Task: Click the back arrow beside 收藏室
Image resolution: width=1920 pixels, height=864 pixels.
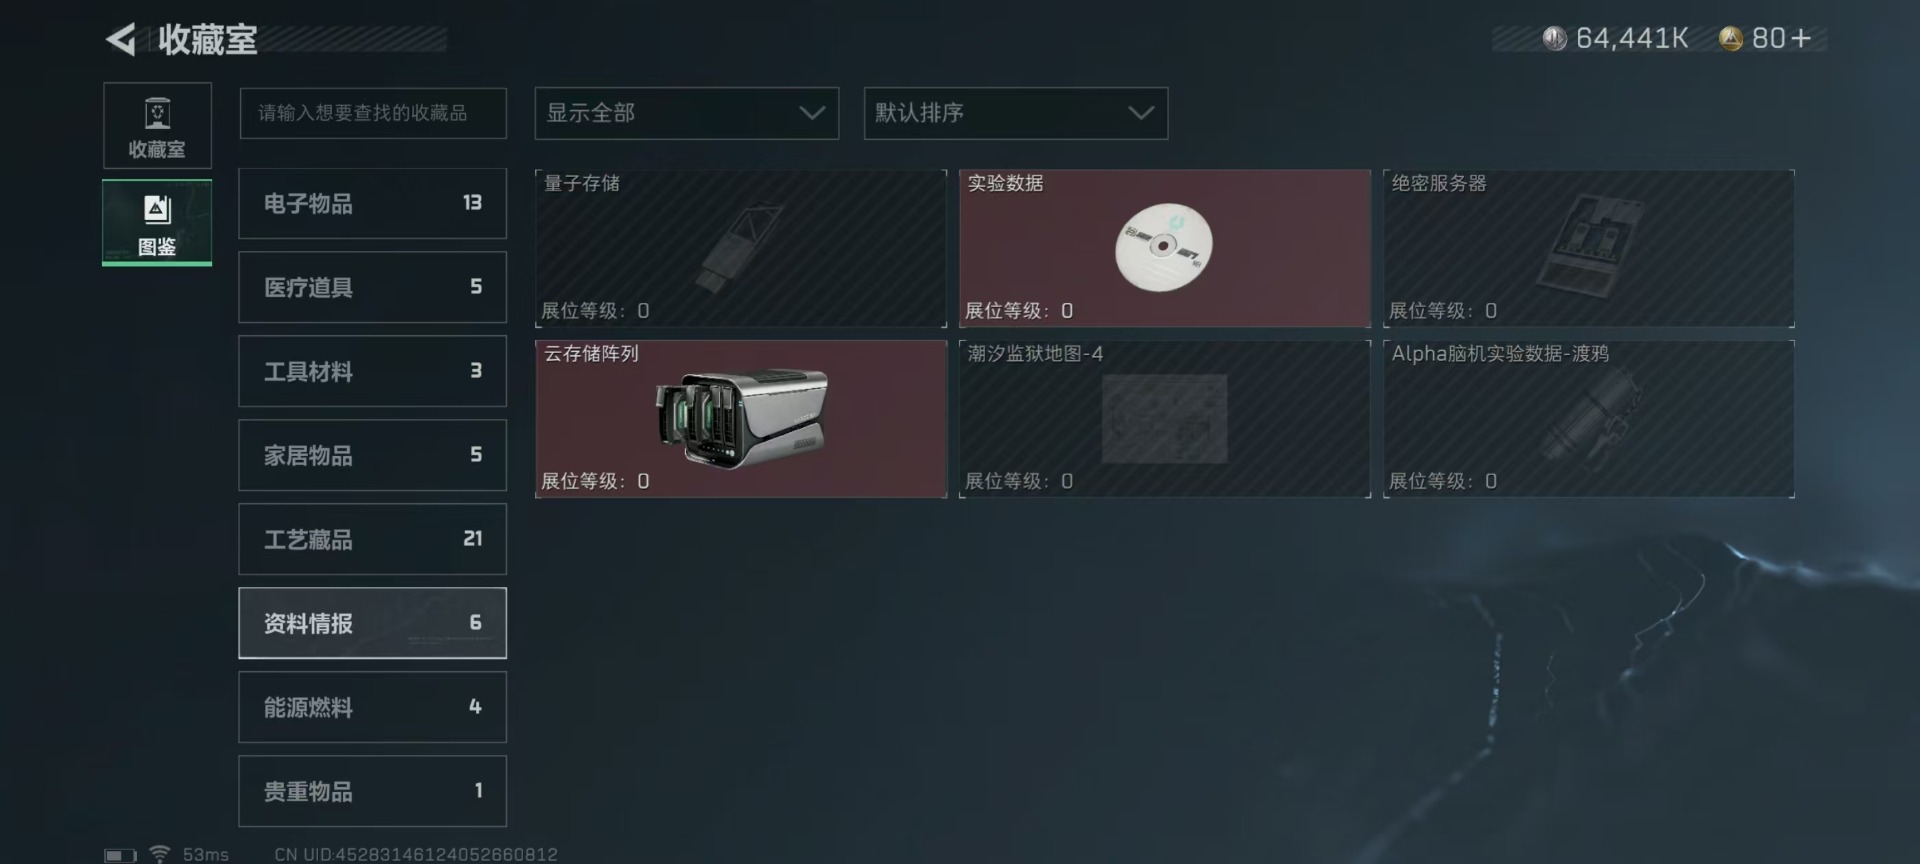Action: (121, 40)
